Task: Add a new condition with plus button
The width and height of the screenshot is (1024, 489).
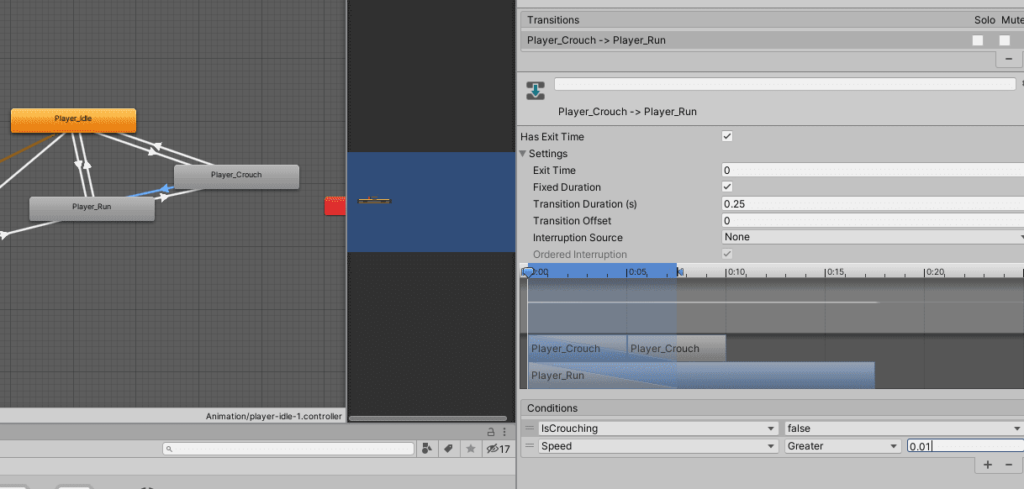Action: coord(987,465)
